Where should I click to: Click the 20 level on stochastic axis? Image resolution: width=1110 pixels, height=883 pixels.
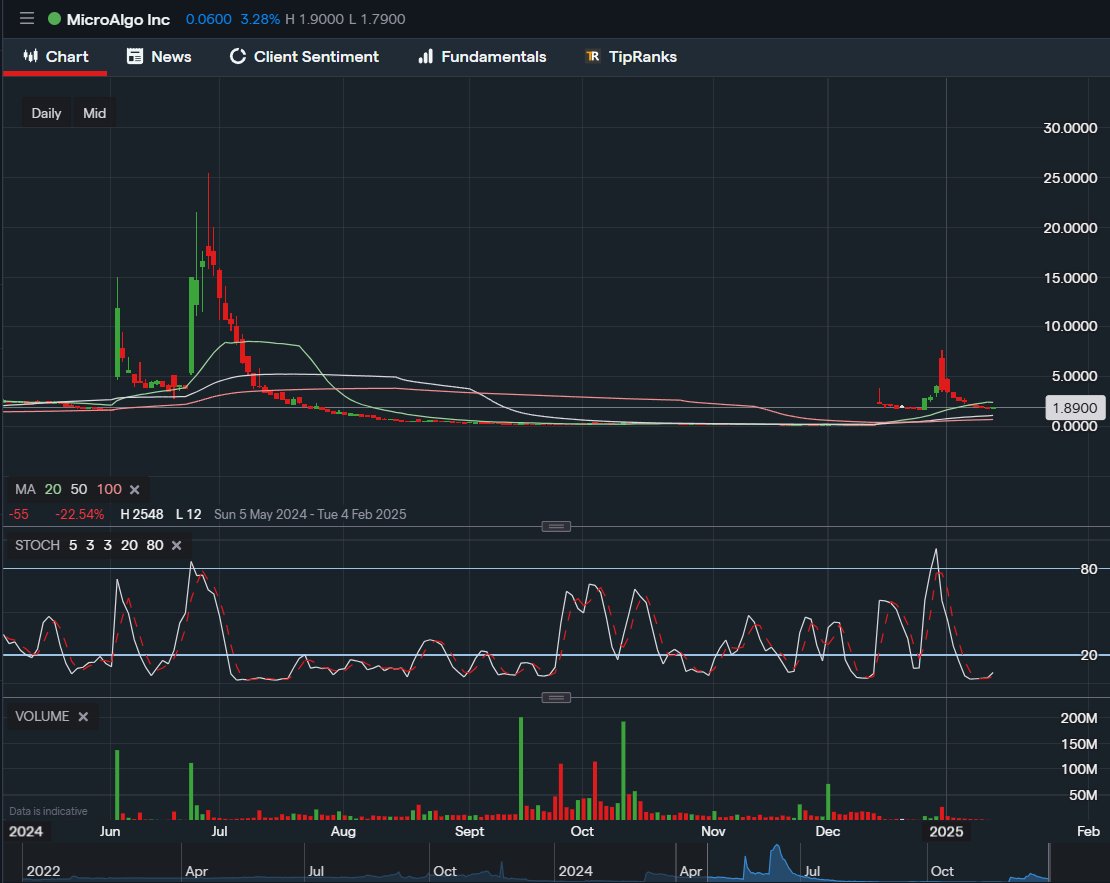tap(1089, 655)
